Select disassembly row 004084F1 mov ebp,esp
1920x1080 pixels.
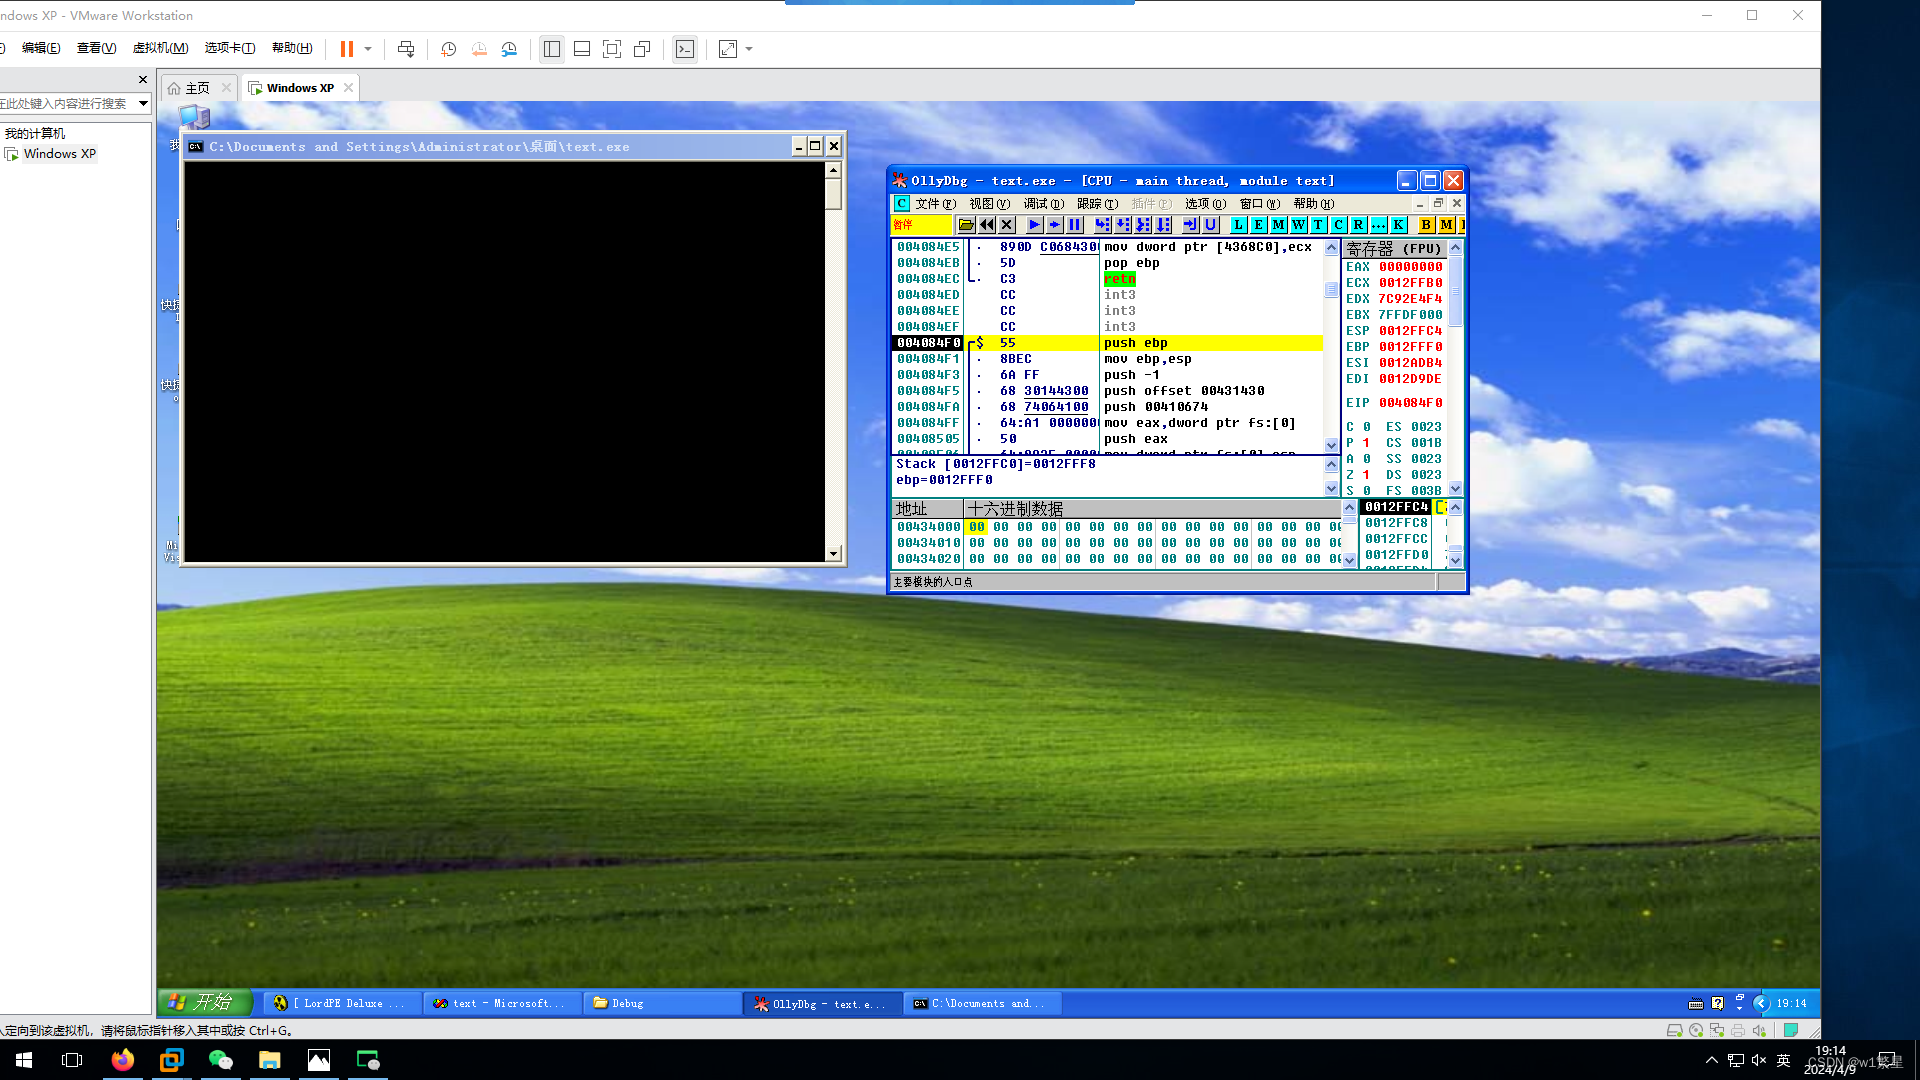tap(1108, 359)
